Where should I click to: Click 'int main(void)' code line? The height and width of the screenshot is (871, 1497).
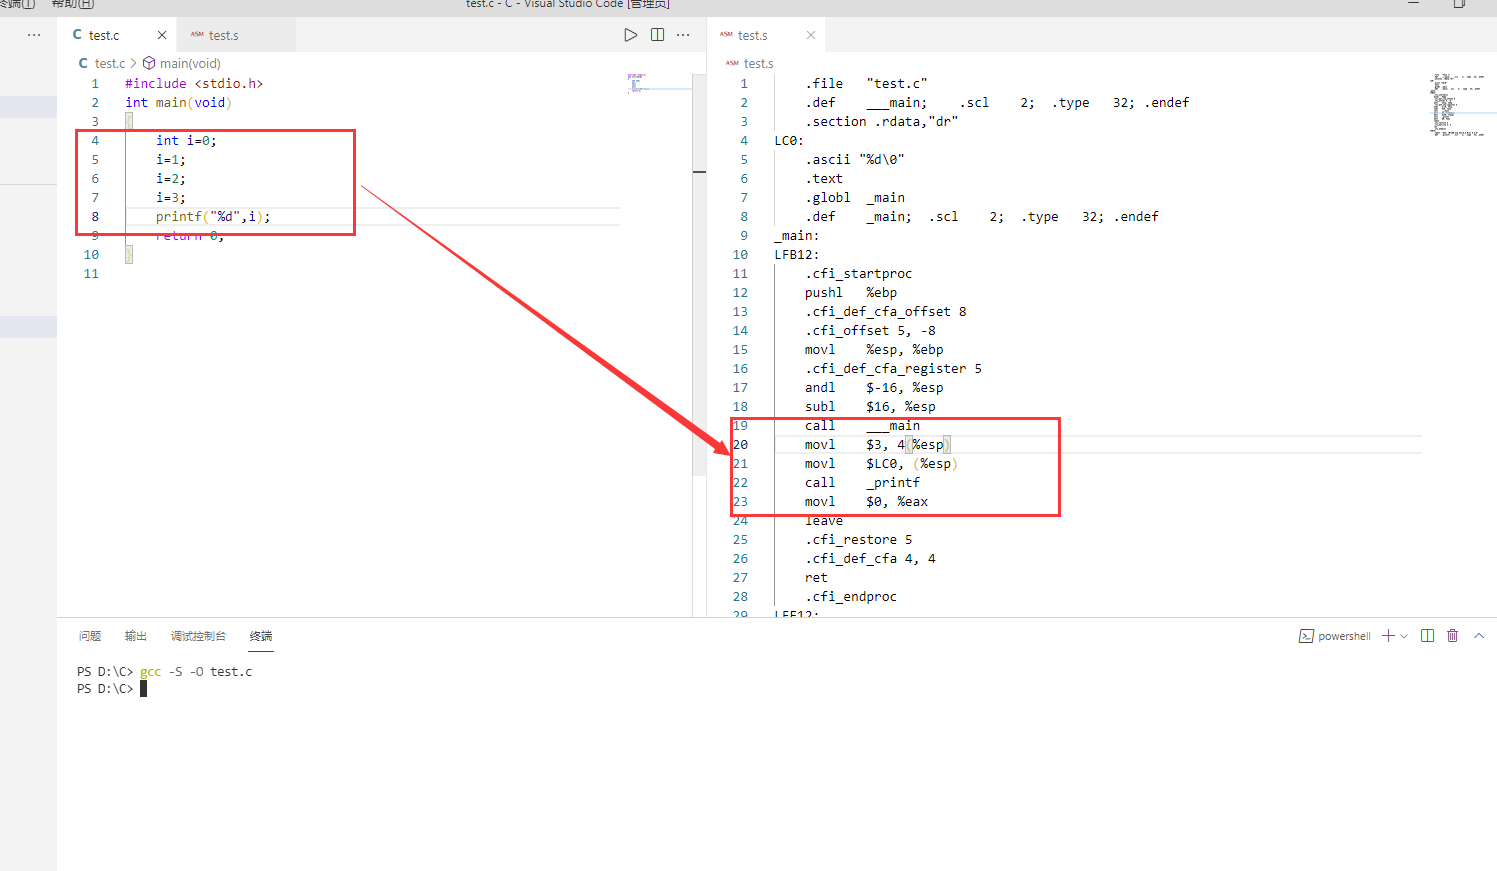point(178,103)
